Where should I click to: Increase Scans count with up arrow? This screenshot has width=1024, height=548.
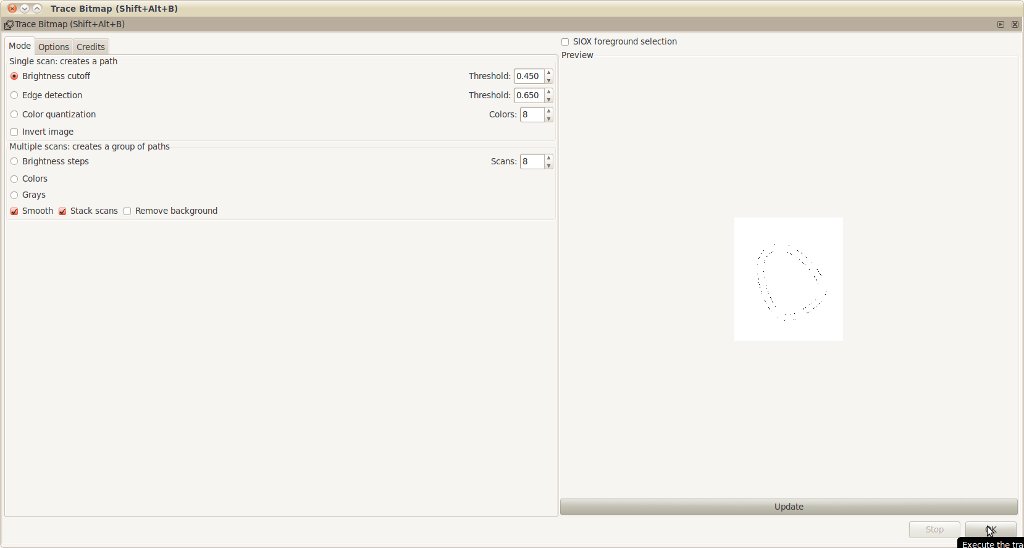click(x=549, y=157)
